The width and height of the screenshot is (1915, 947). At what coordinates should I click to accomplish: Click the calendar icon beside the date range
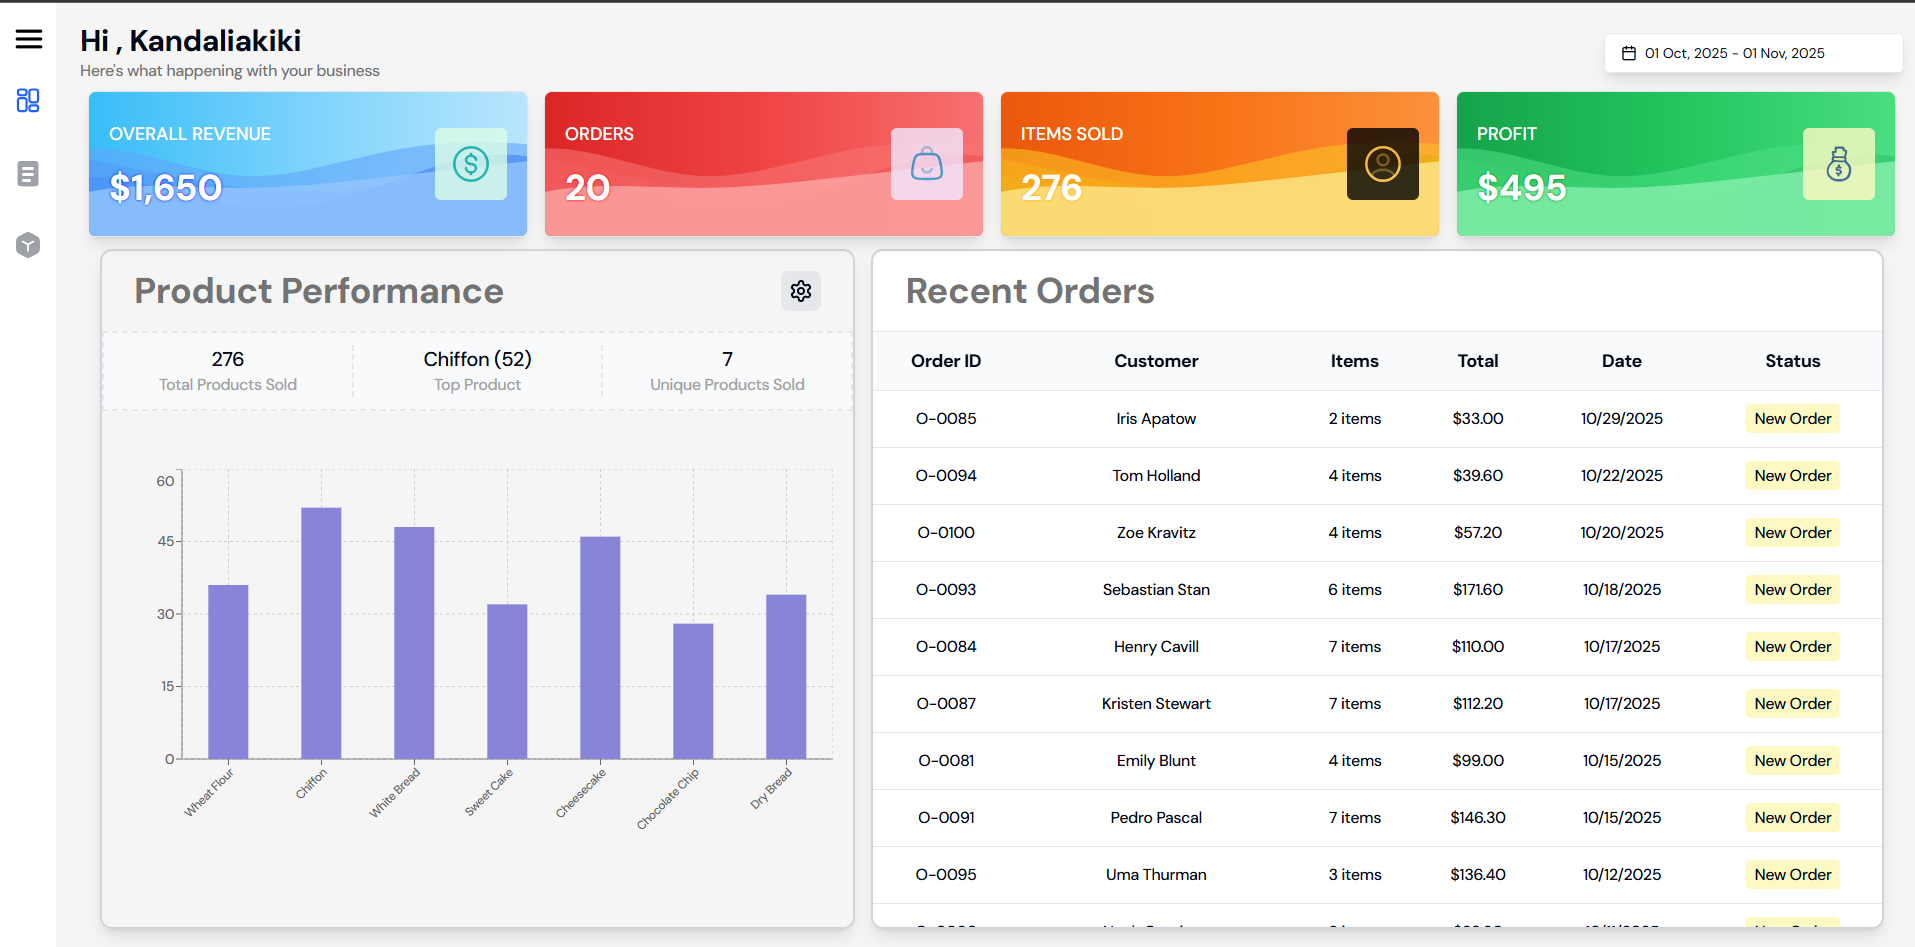click(1628, 53)
